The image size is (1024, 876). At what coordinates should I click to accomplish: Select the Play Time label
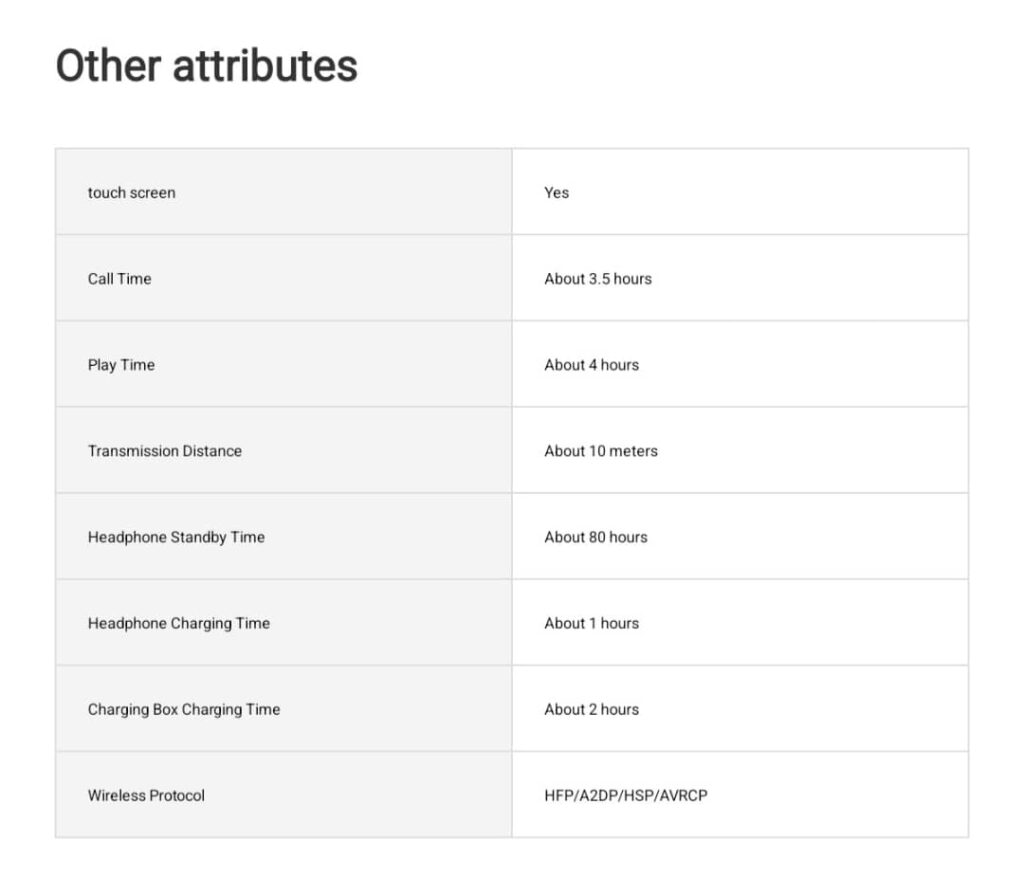click(x=121, y=365)
